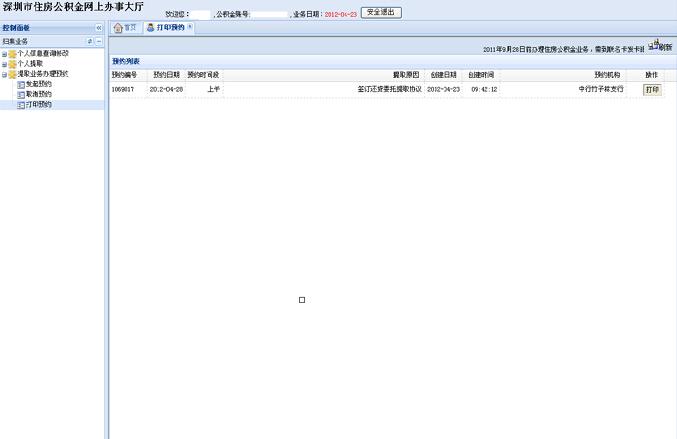Click the 打印 button in the appointment row
The height and width of the screenshot is (439, 677).
pos(652,89)
